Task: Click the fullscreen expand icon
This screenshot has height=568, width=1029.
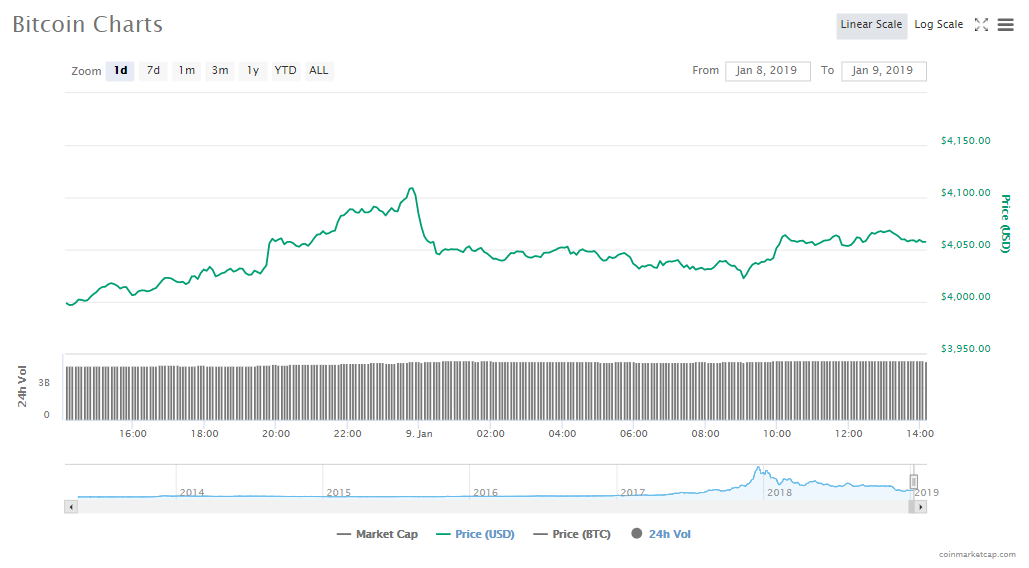Action: coord(981,25)
